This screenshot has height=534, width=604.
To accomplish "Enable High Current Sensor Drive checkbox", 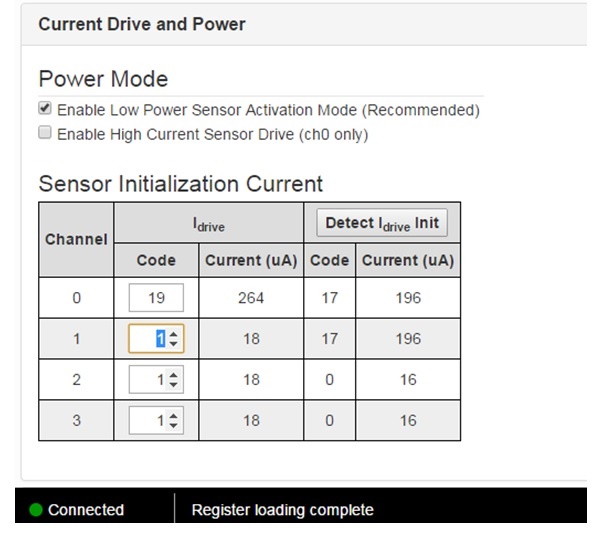I will pyautogui.click(x=44, y=133).
